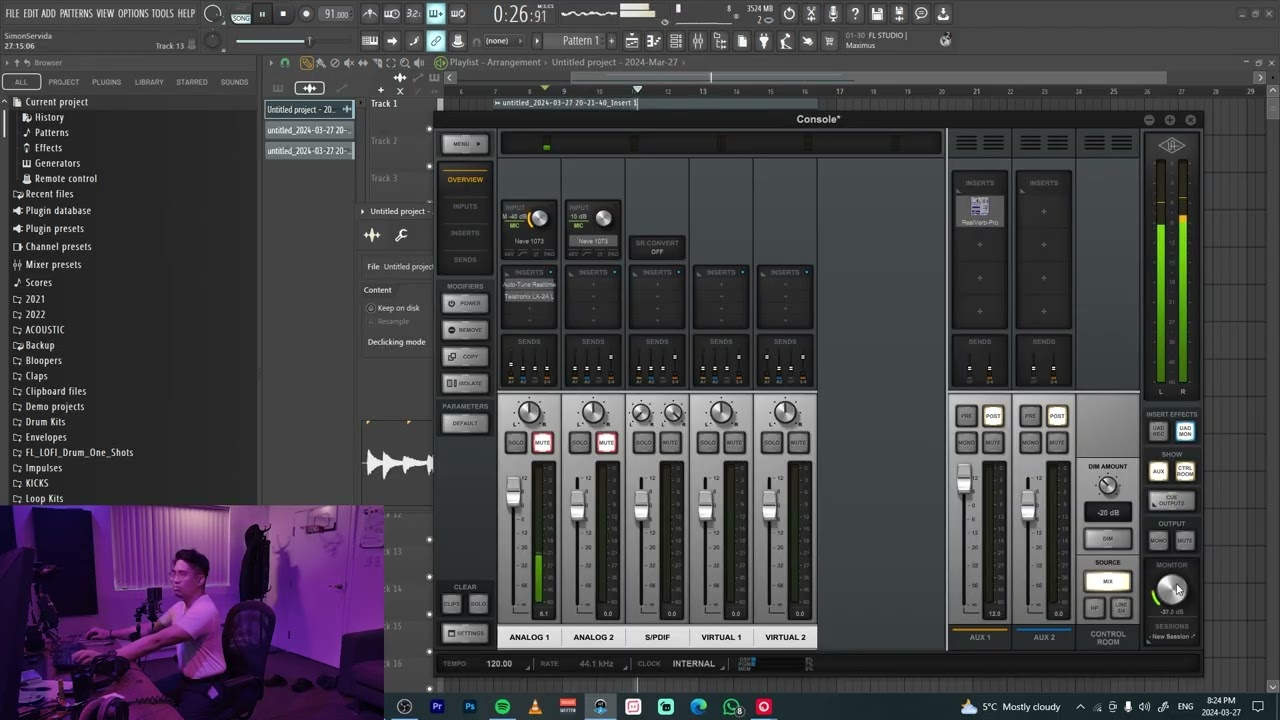1280x720 pixels.
Task: Toggle Song mode in transport panel
Action: (x=241, y=17)
